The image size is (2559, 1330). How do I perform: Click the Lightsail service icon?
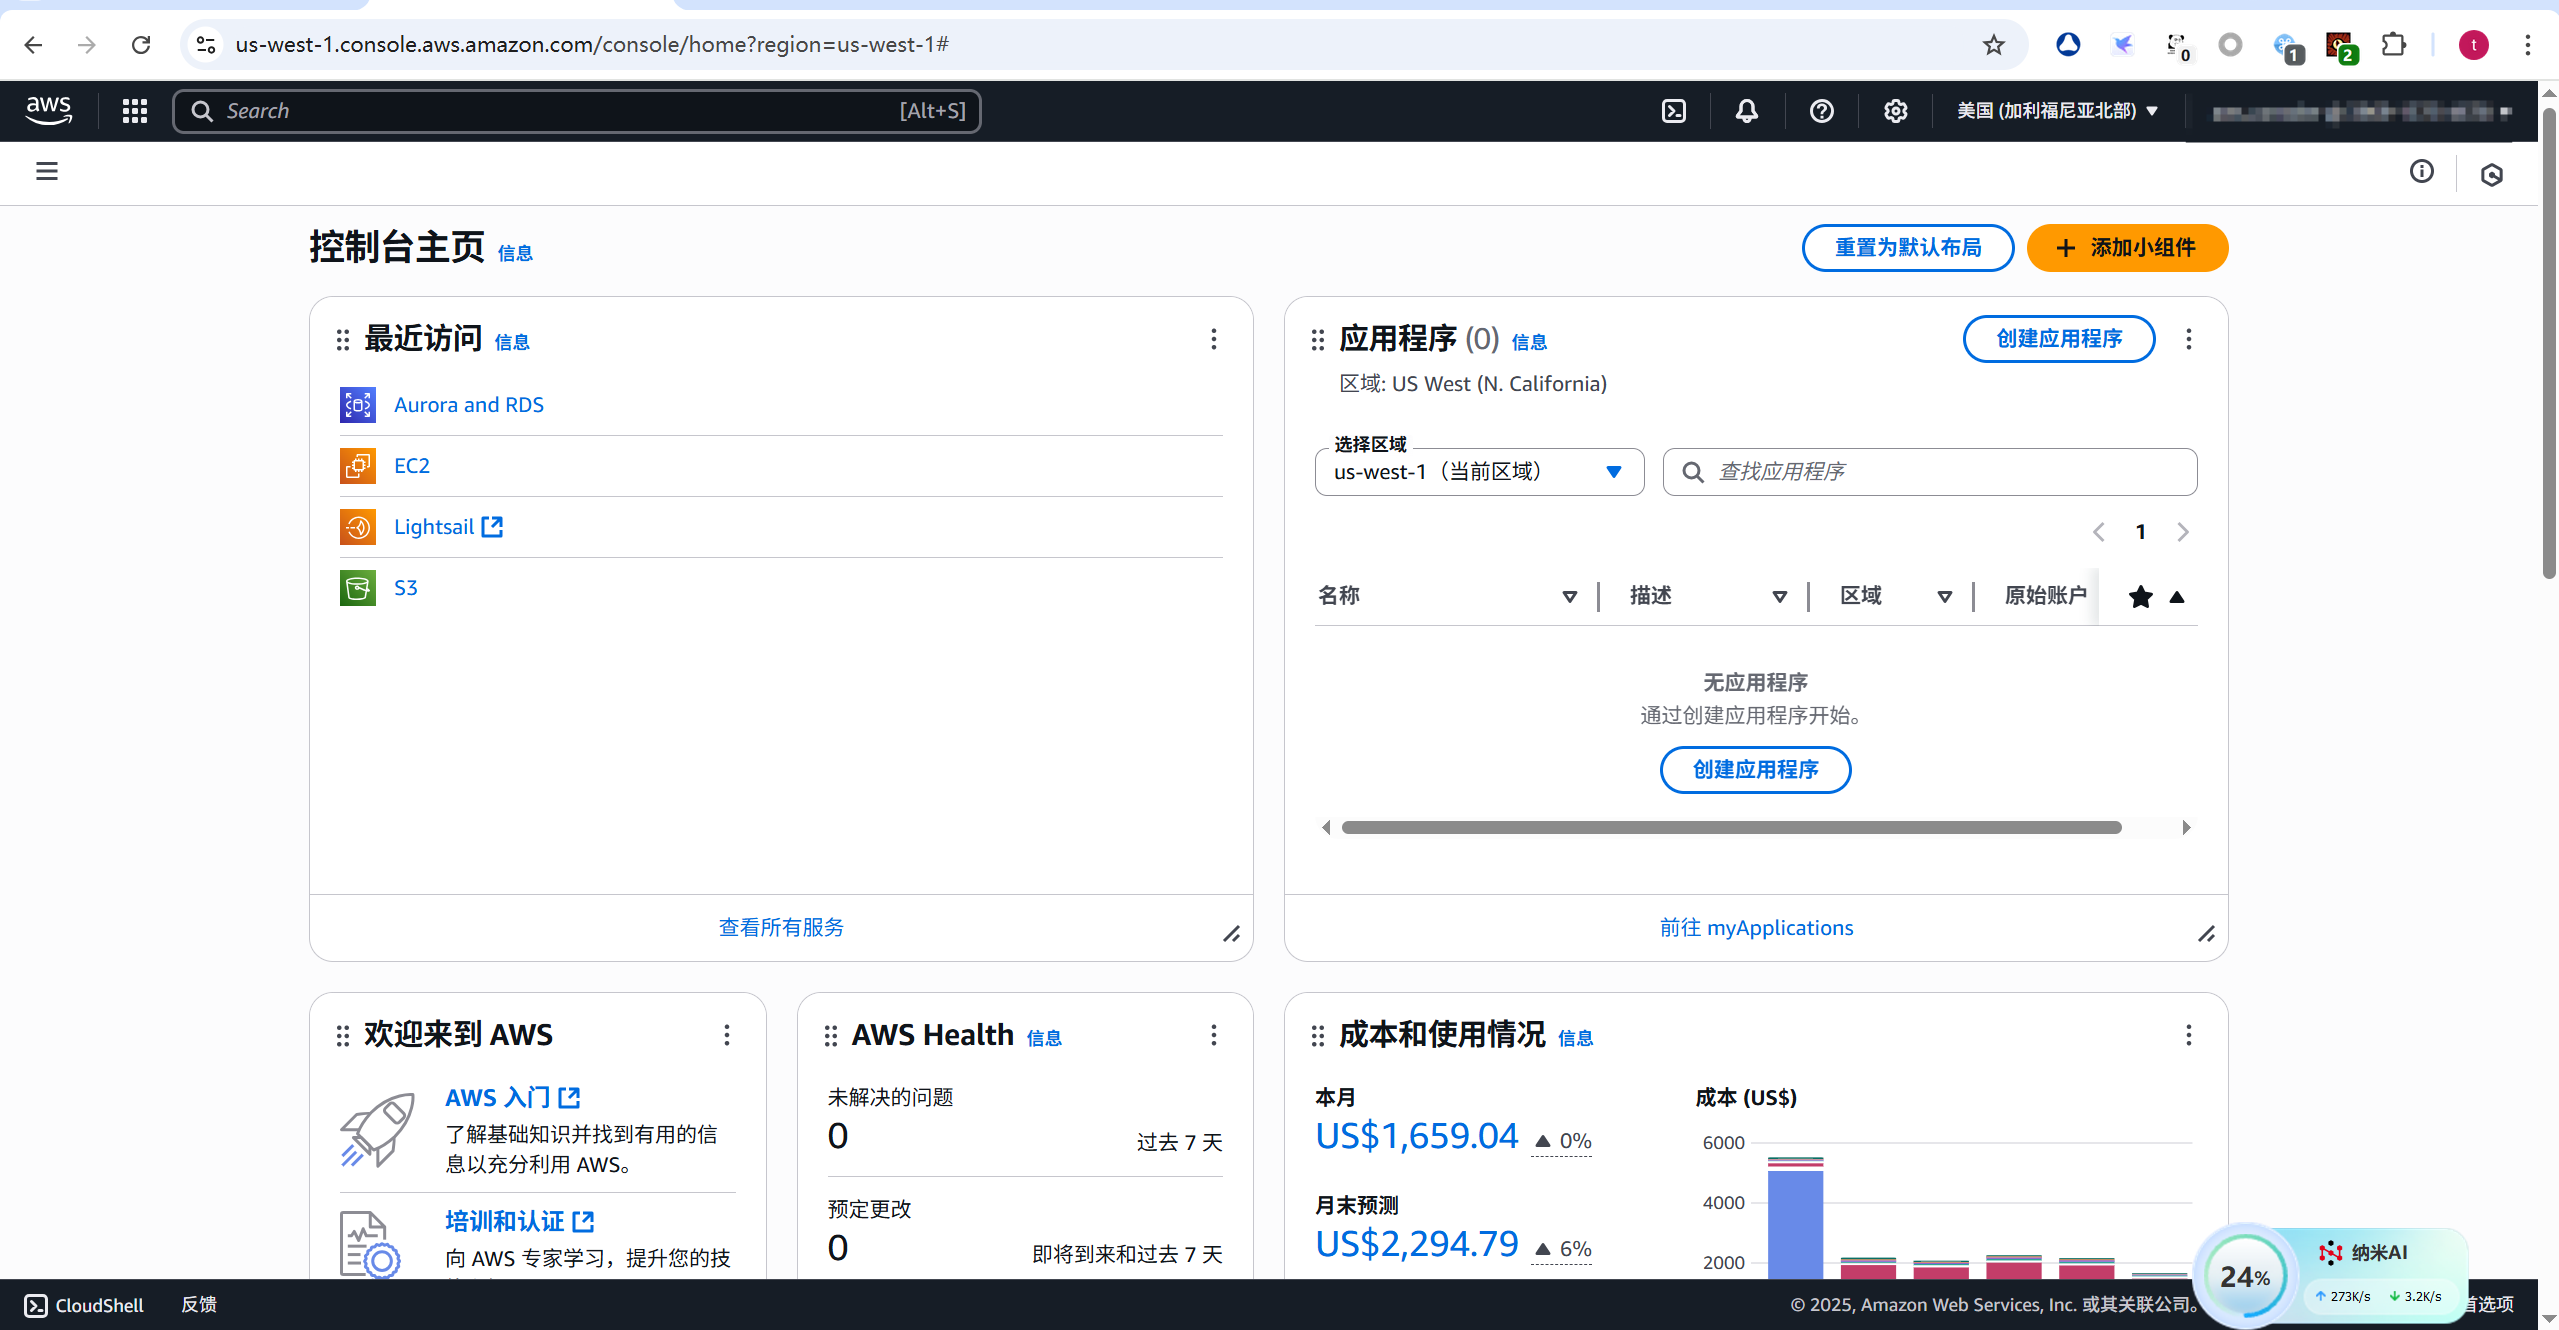pos(358,527)
